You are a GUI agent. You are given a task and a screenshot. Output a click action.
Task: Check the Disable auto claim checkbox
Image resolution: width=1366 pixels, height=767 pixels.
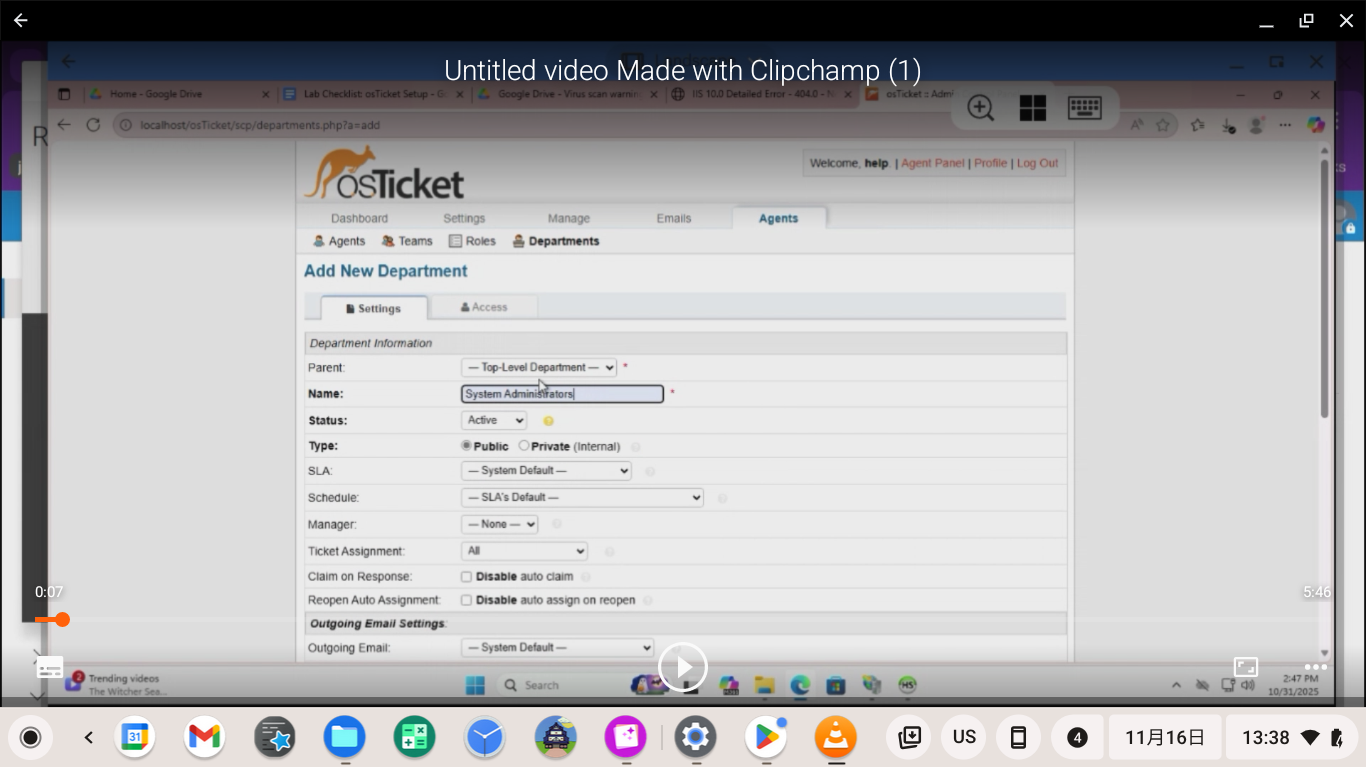coord(466,577)
